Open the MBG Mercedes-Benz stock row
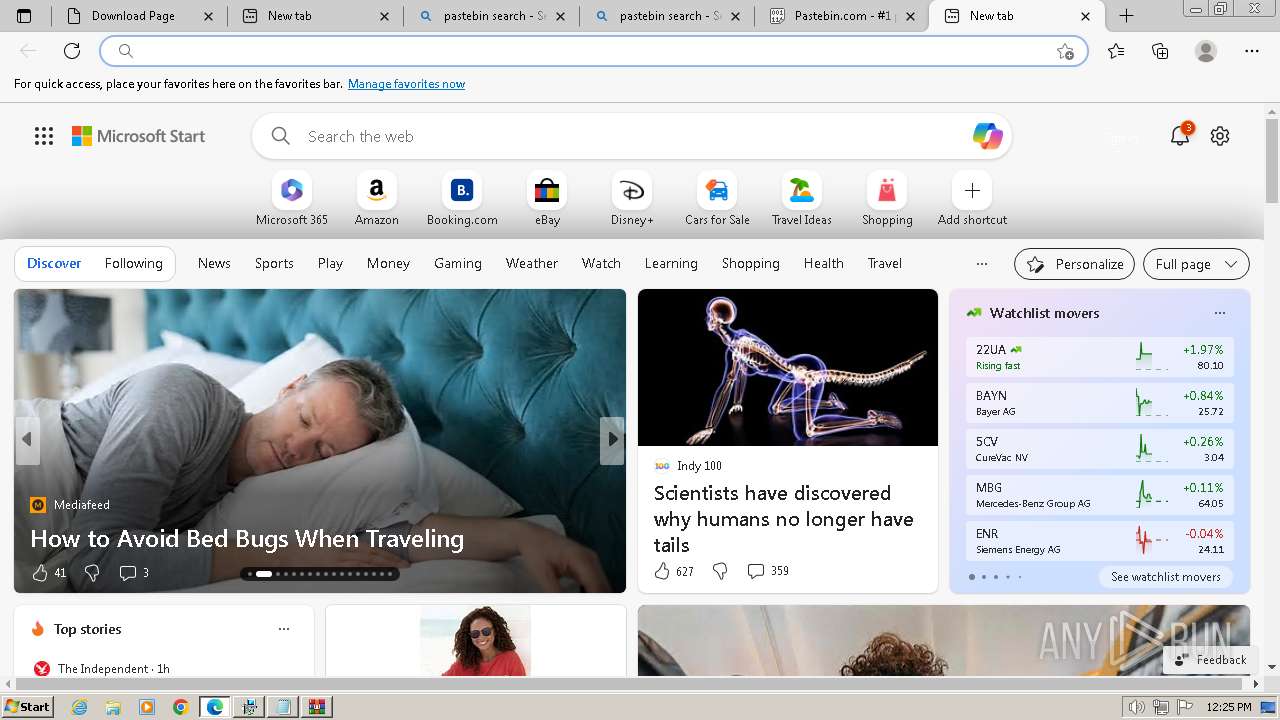Screen dimensions: 1280x720 tap(1100, 495)
